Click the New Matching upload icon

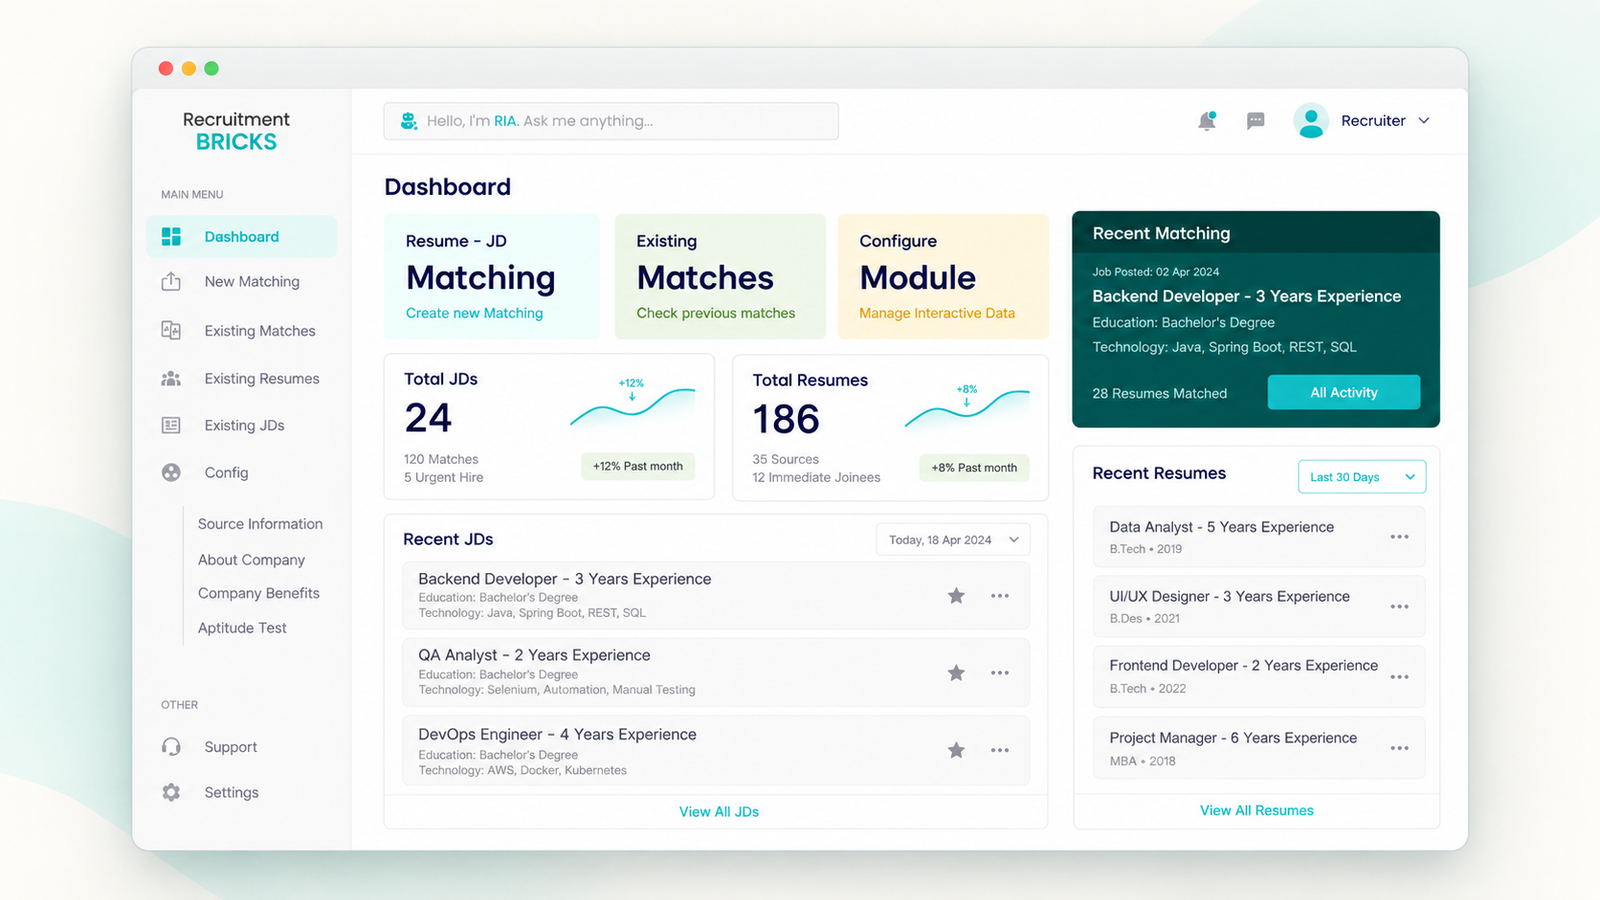(171, 282)
